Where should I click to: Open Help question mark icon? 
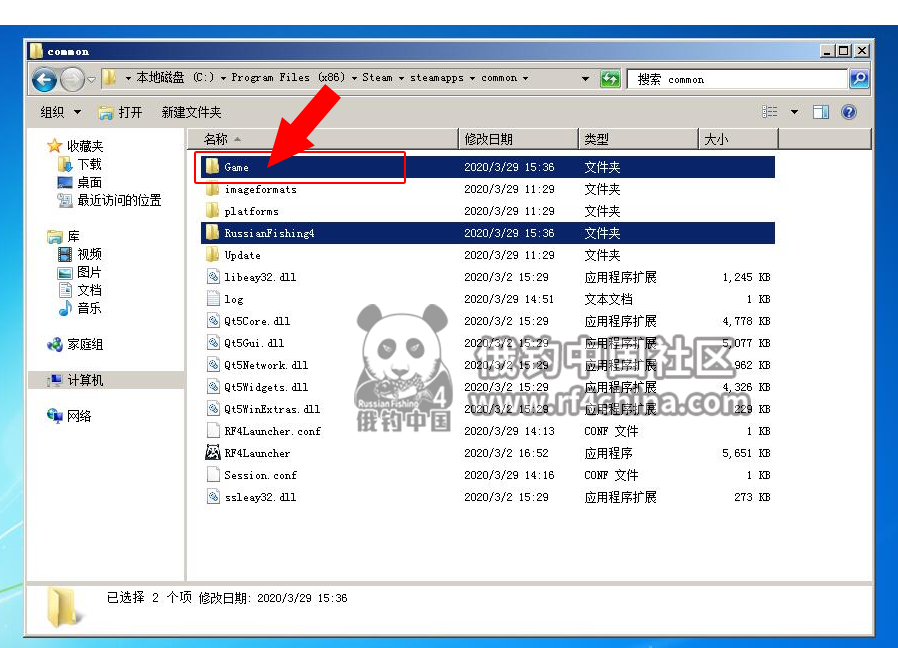(x=849, y=112)
